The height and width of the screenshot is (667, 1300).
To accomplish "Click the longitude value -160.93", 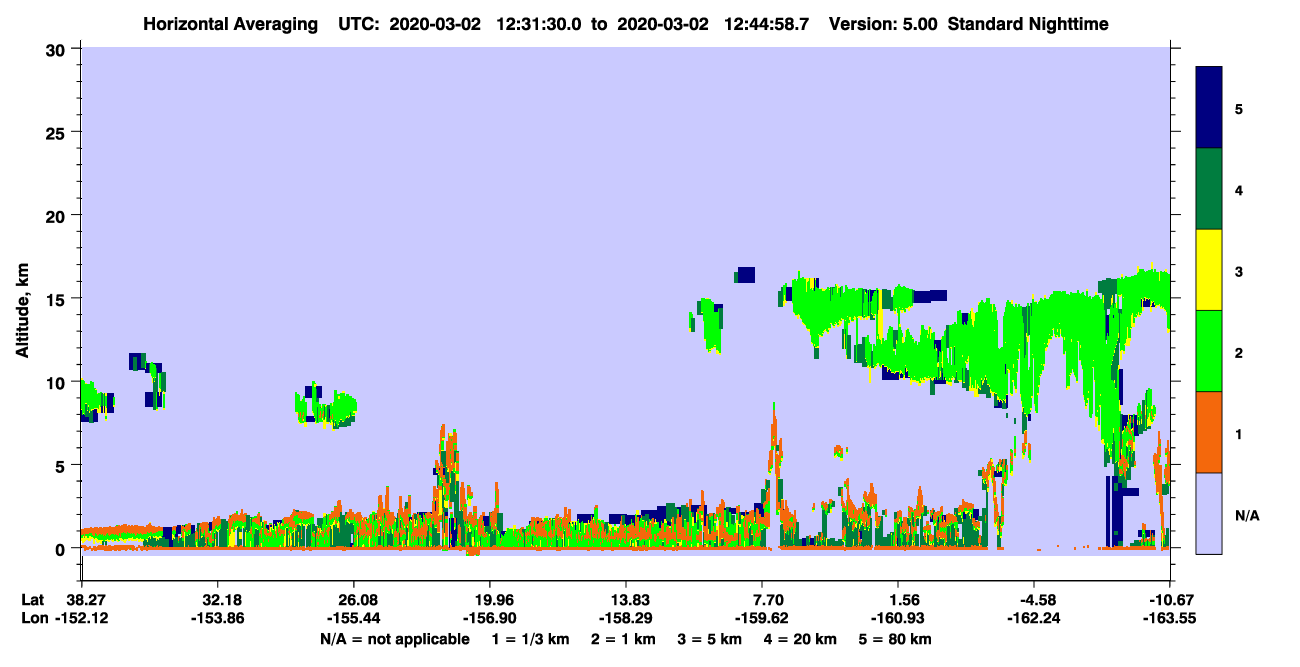I will point(898,619).
